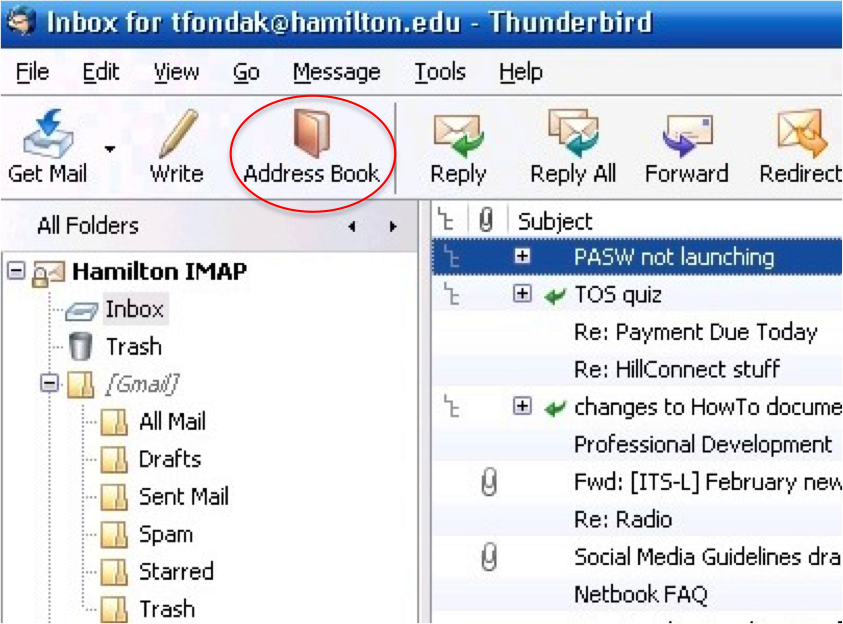Expand the TOS quiz thread

(x=522, y=294)
